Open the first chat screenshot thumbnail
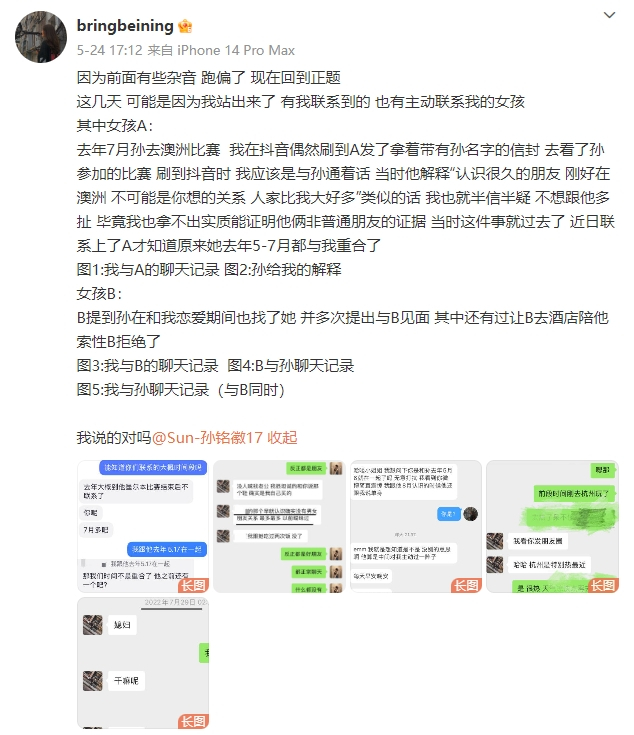634x735 pixels. click(143, 526)
